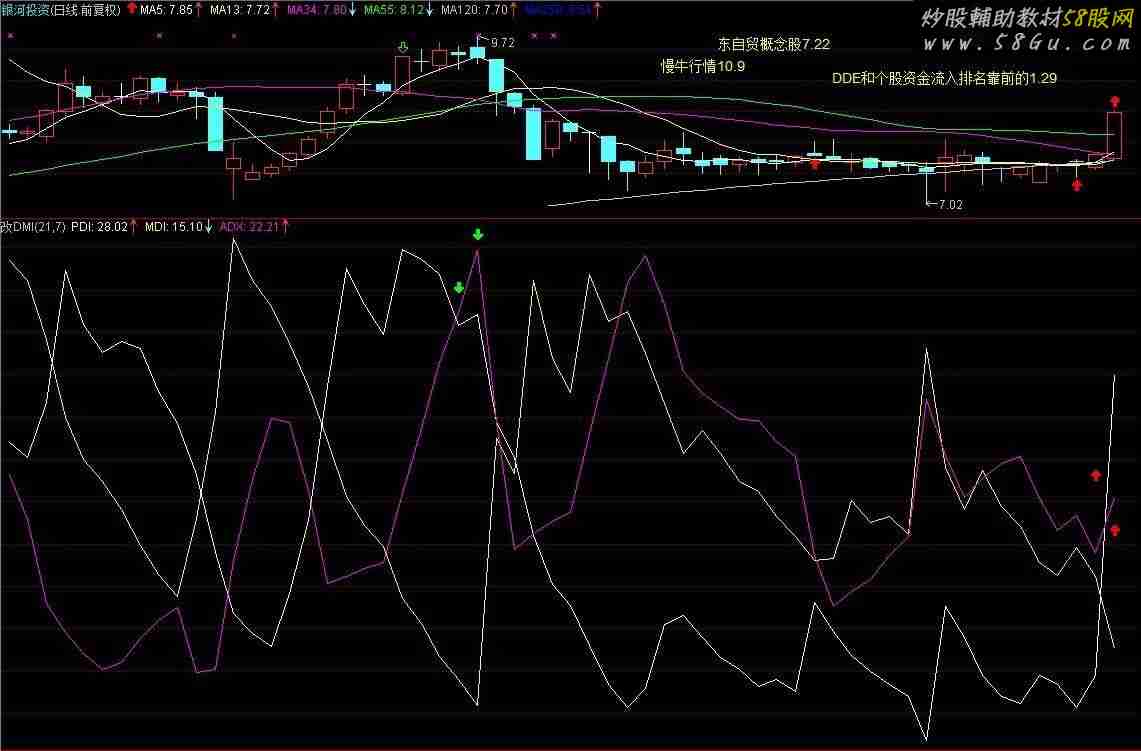Select the MDI: 15.10 indicator value
Image resolution: width=1141 pixels, height=751 pixels.
click(174, 227)
